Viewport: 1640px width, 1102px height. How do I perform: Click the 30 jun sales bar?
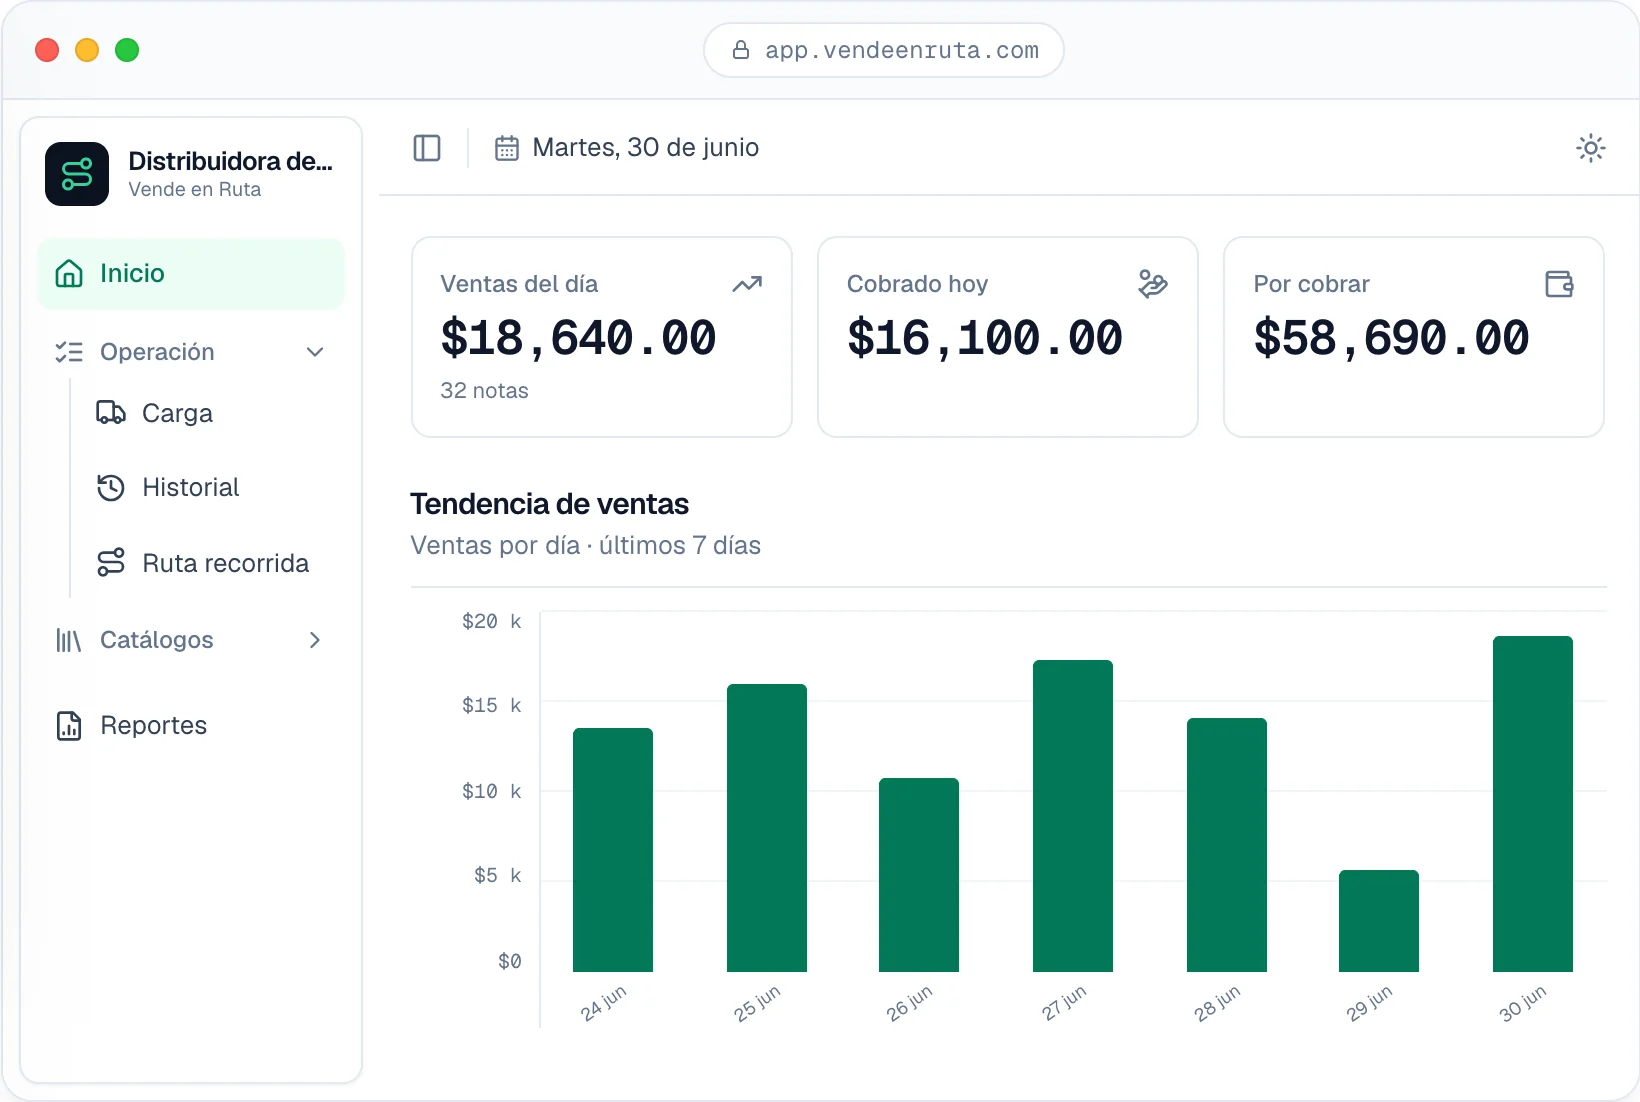point(1533,804)
